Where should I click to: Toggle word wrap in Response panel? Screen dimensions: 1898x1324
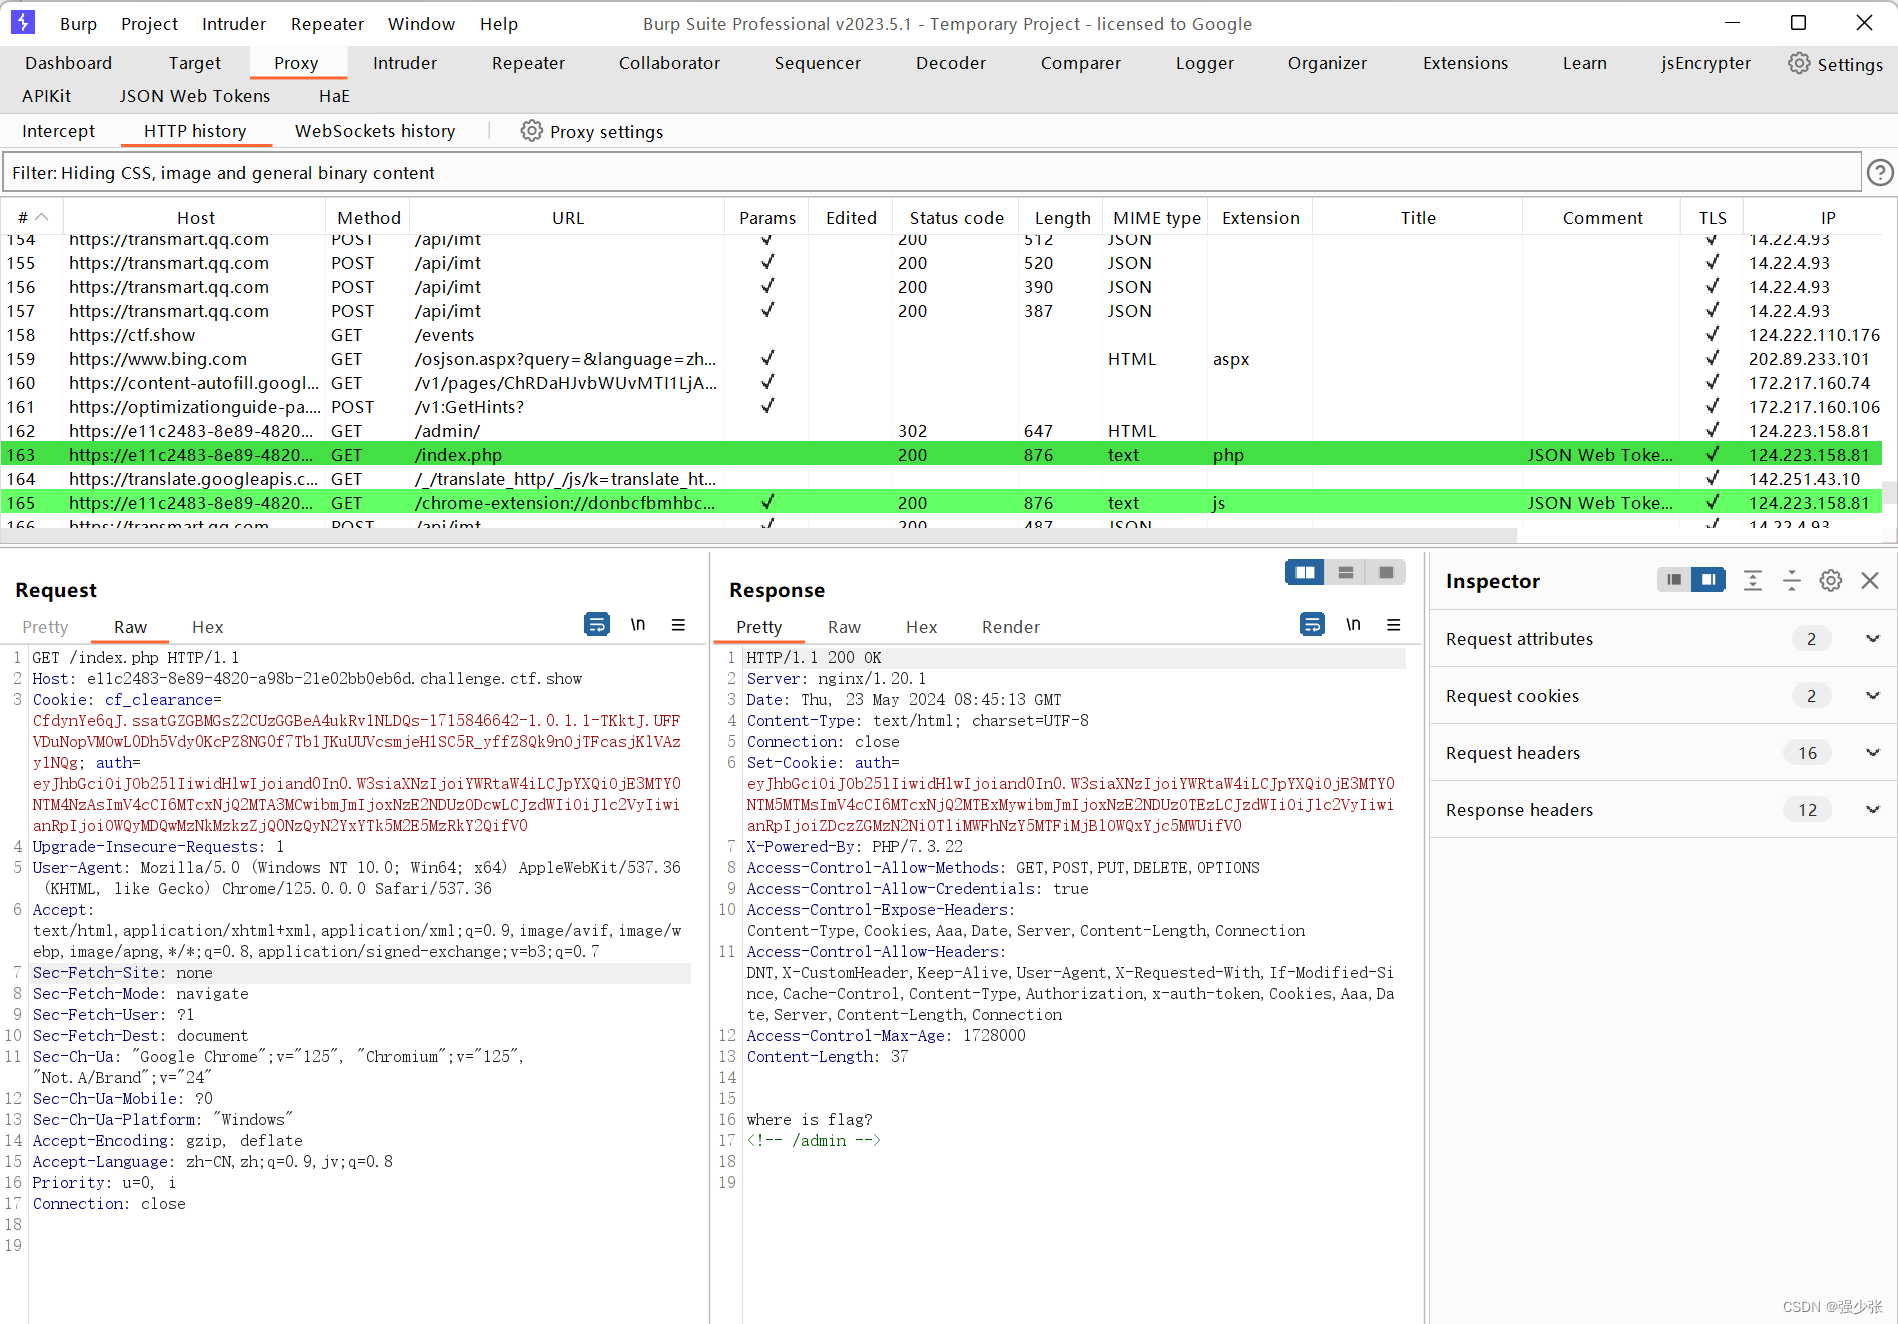(x=1312, y=625)
